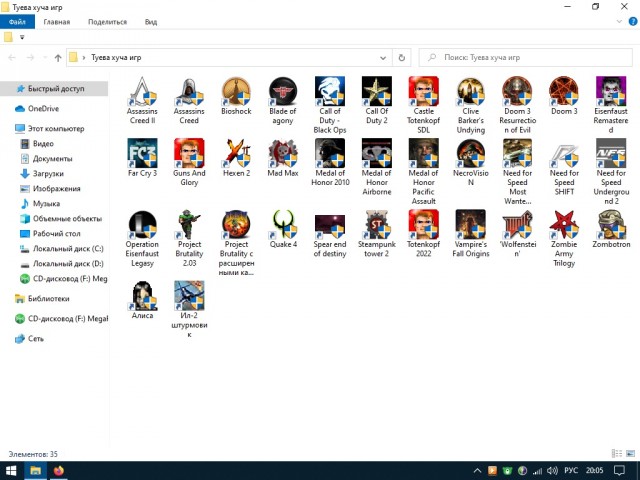
Task: Select Clive Barker's Undying shortcut
Action: pyautogui.click(x=471, y=105)
